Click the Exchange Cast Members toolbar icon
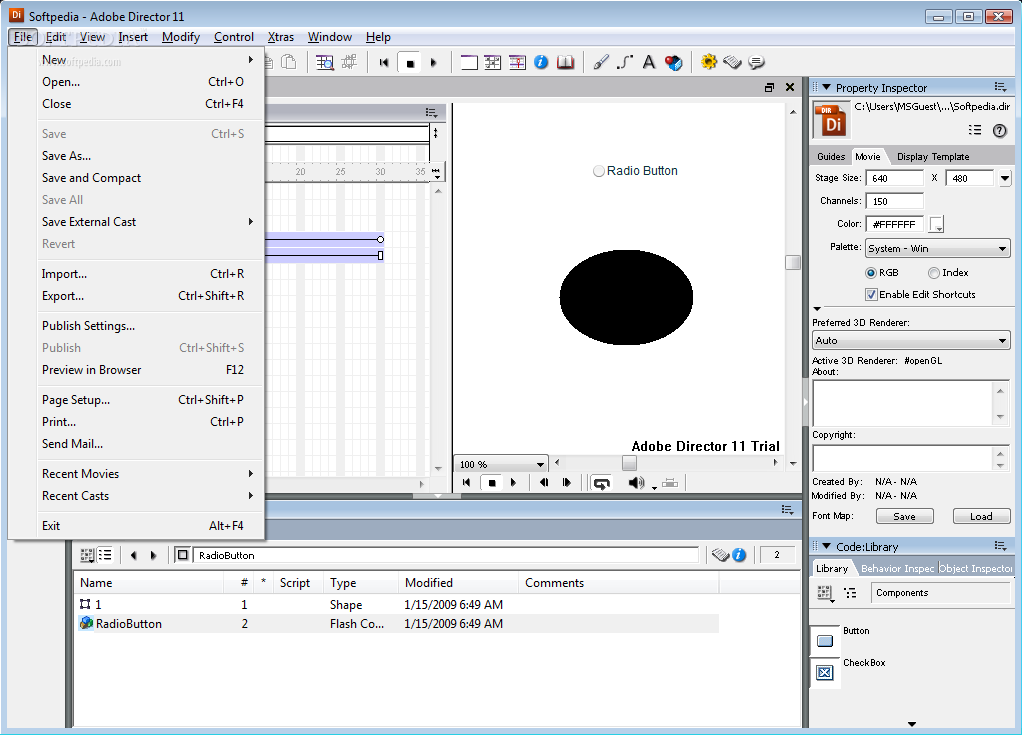This screenshot has width=1022, height=735. [x=349, y=63]
